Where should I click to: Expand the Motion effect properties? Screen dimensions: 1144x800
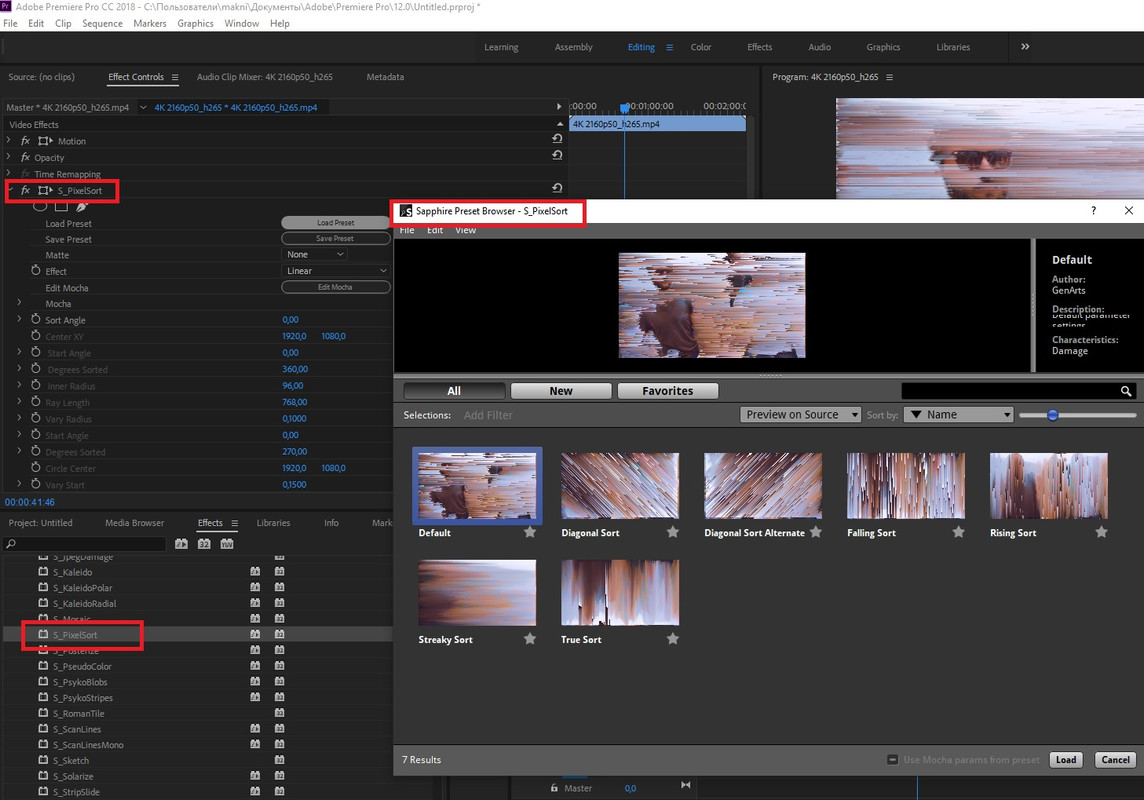pyautogui.click(x=9, y=140)
